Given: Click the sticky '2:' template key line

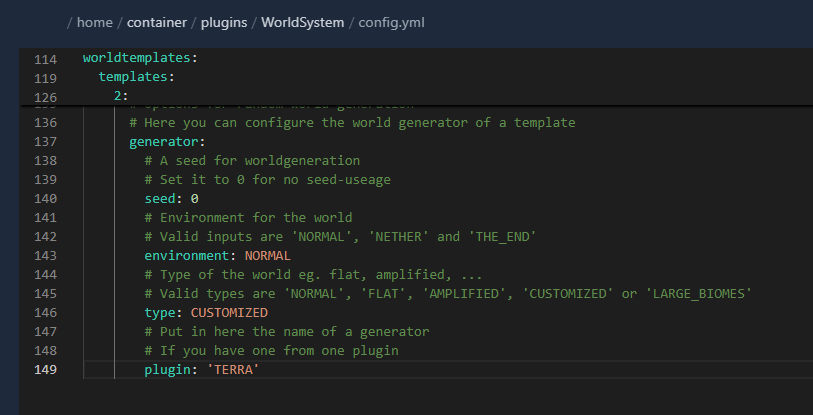Looking at the screenshot, I should pyautogui.click(x=121, y=96).
